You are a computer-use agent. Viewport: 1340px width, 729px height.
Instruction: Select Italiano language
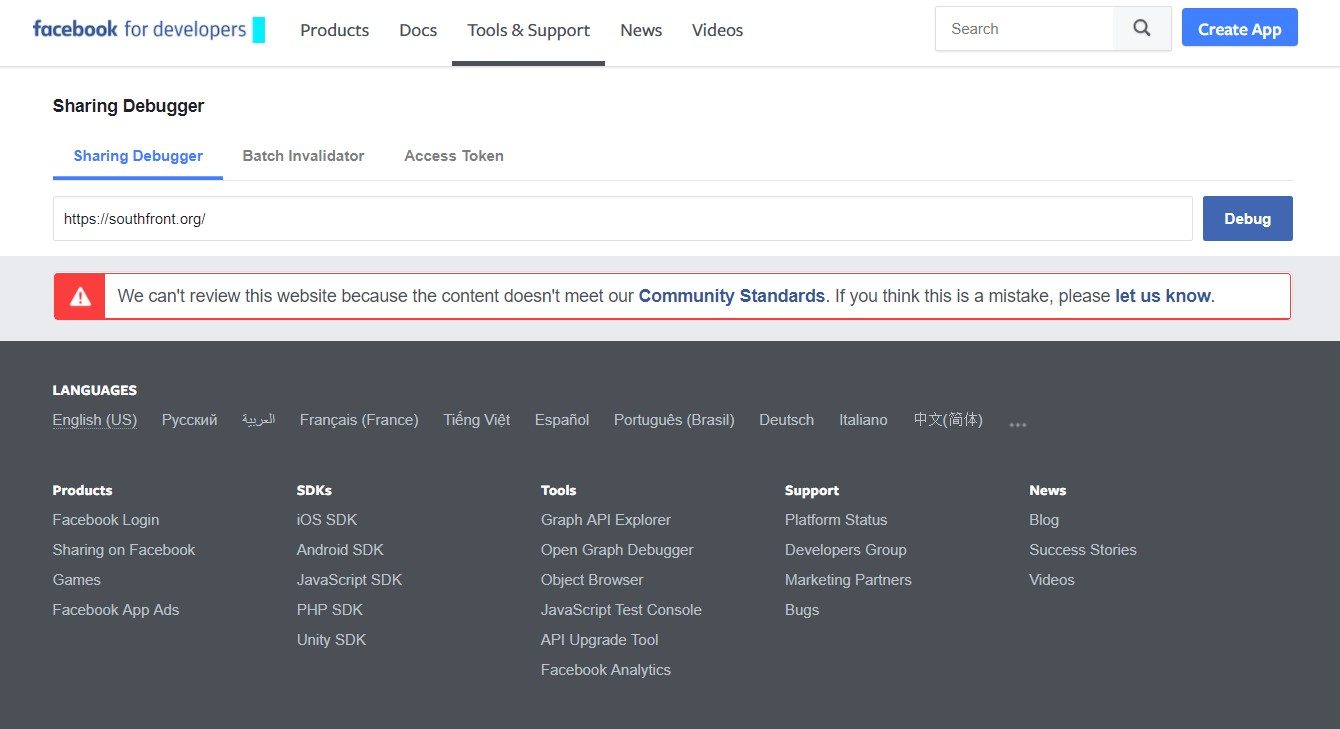click(863, 420)
